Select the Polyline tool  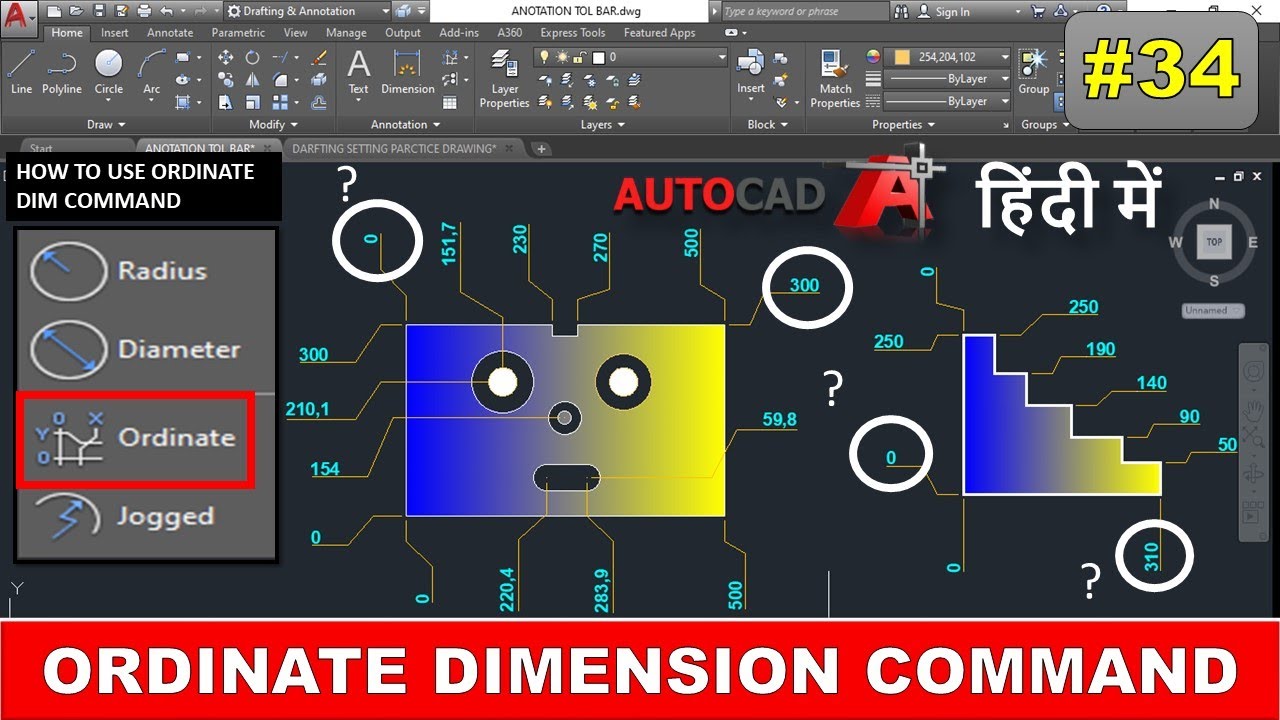click(62, 72)
